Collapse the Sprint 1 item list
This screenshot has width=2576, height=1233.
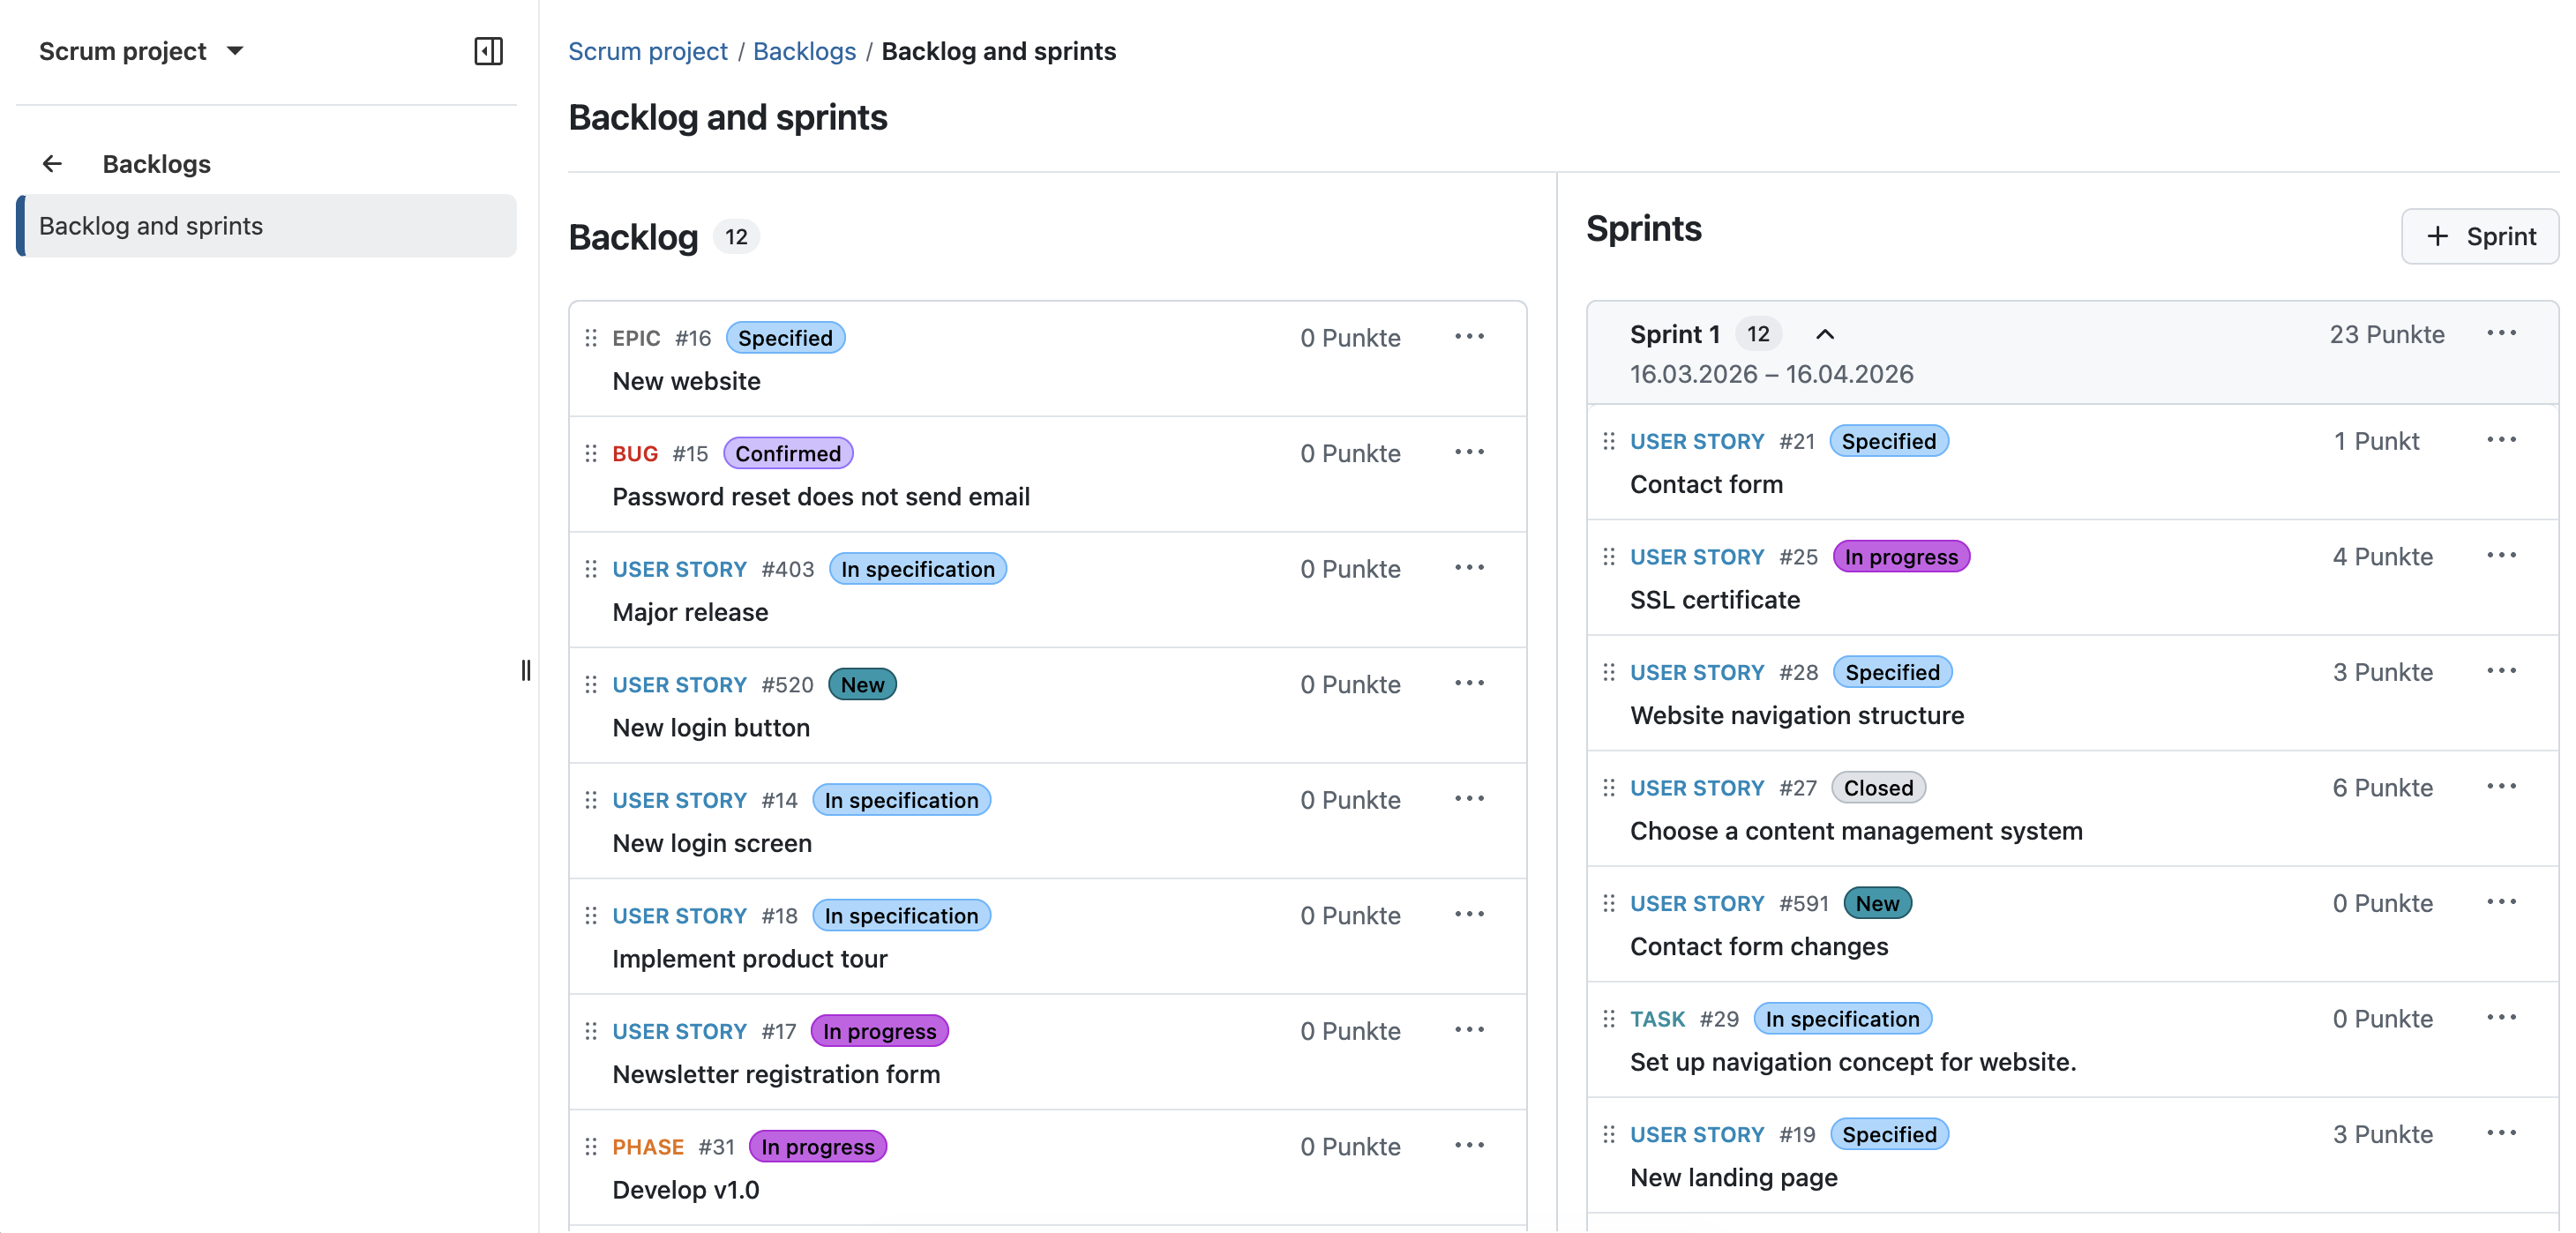click(1825, 334)
